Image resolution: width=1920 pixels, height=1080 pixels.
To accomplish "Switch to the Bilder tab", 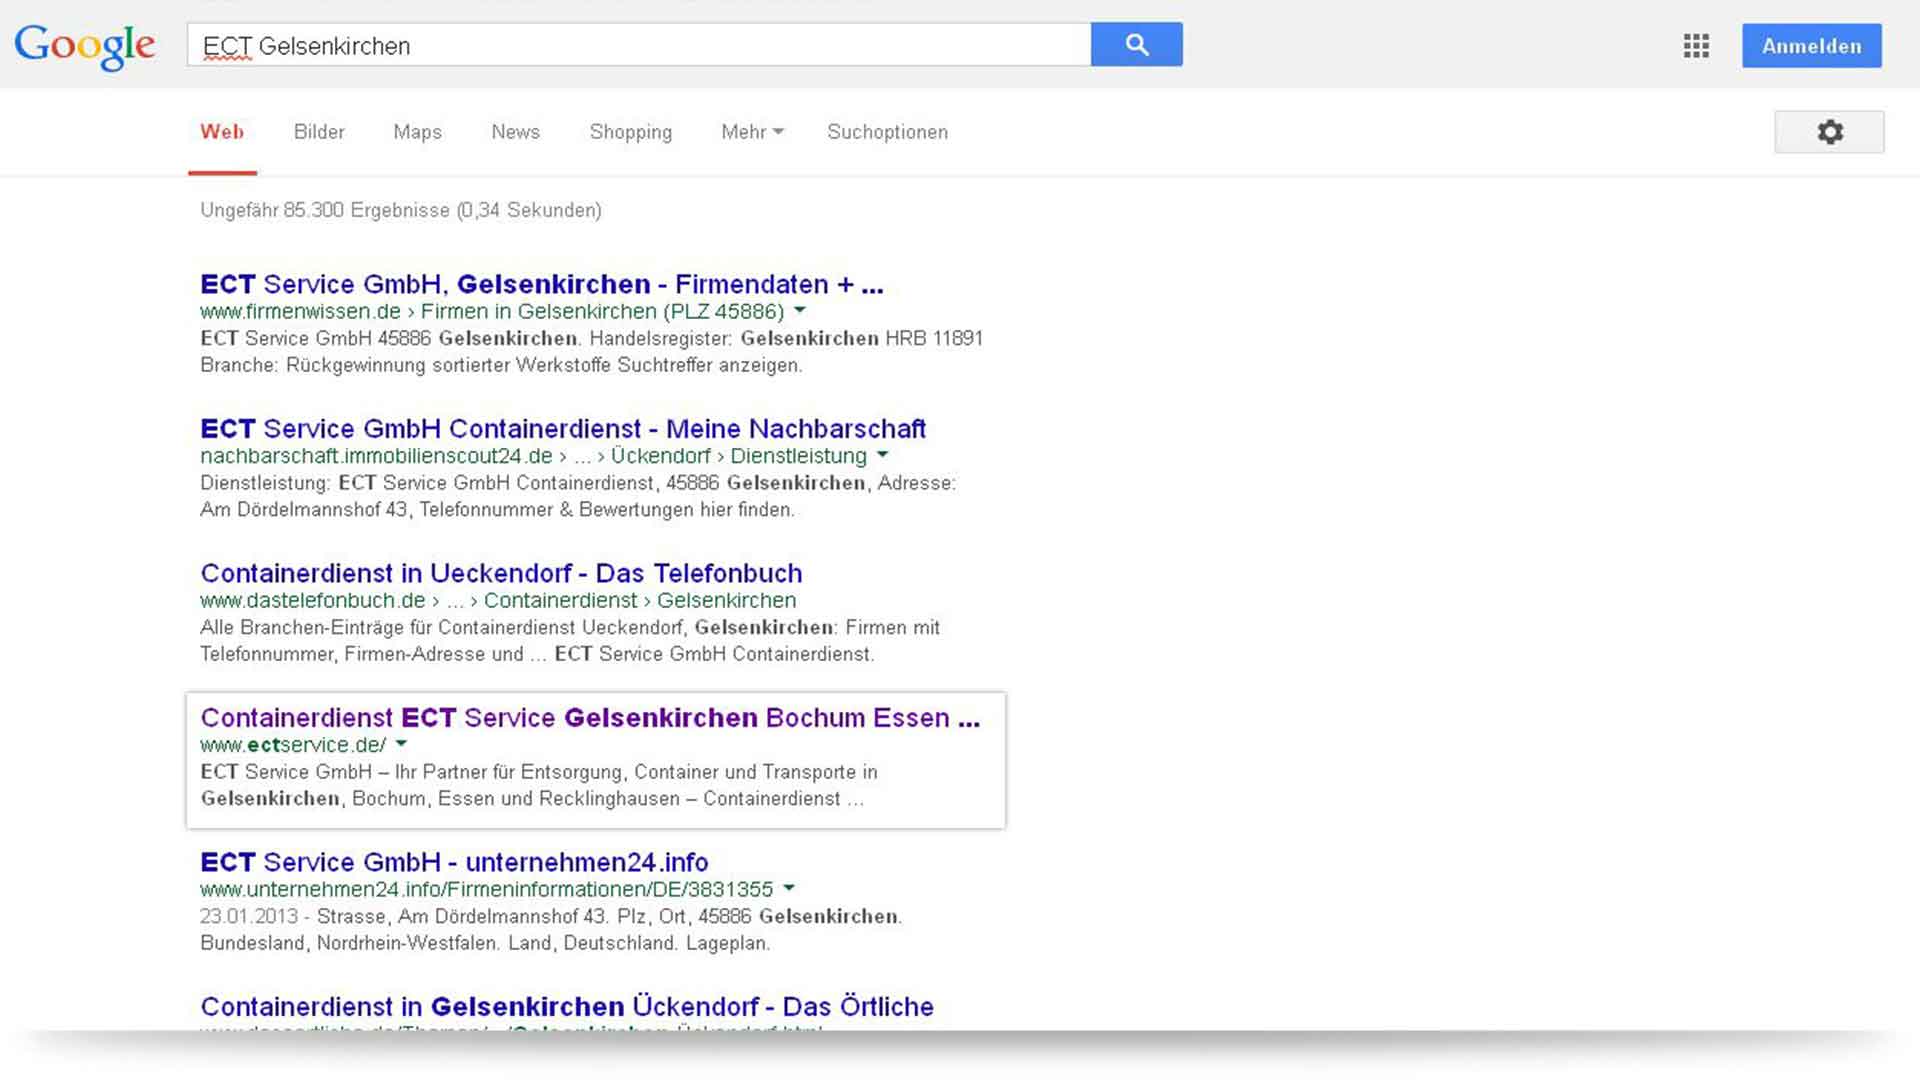I will (319, 132).
